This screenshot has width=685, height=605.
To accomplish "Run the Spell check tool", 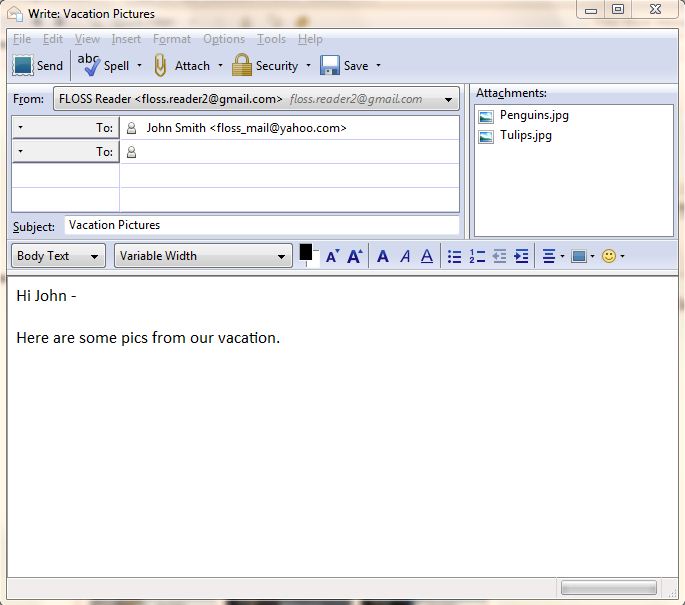I will 91,65.
